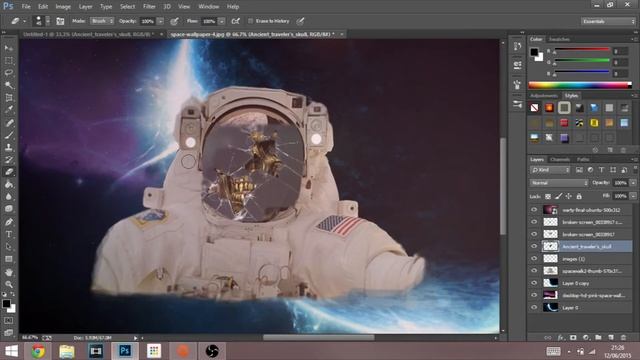
Task: Open the Filter menu
Action: pyautogui.click(x=149, y=7)
